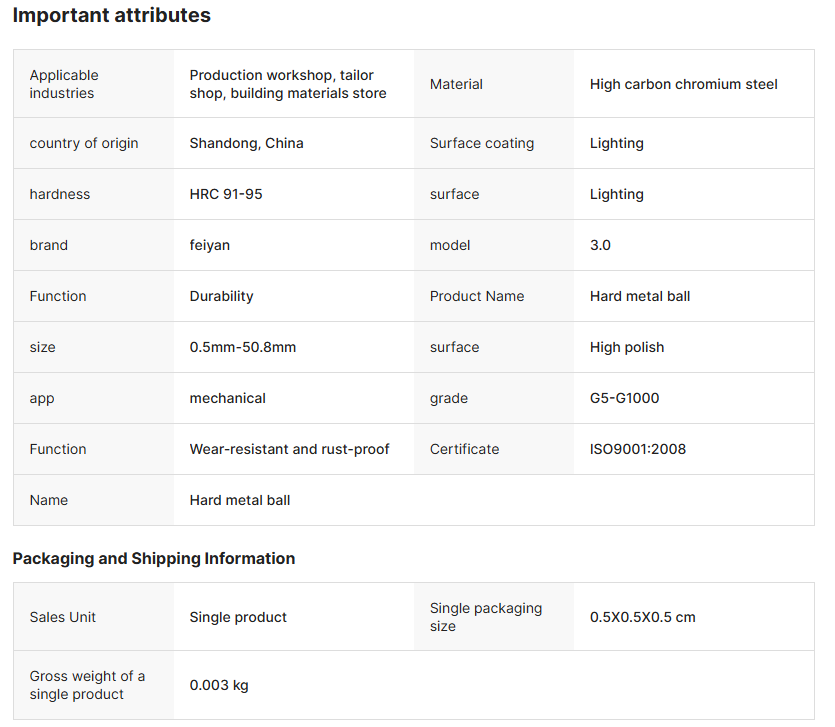Click the "Surface coating" label cell

coord(482,143)
